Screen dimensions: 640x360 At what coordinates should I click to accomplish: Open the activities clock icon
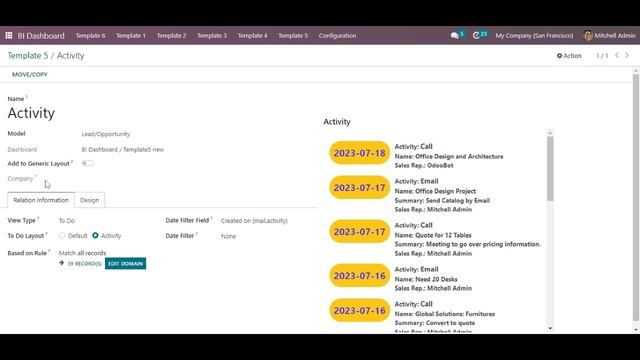click(x=476, y=36)
